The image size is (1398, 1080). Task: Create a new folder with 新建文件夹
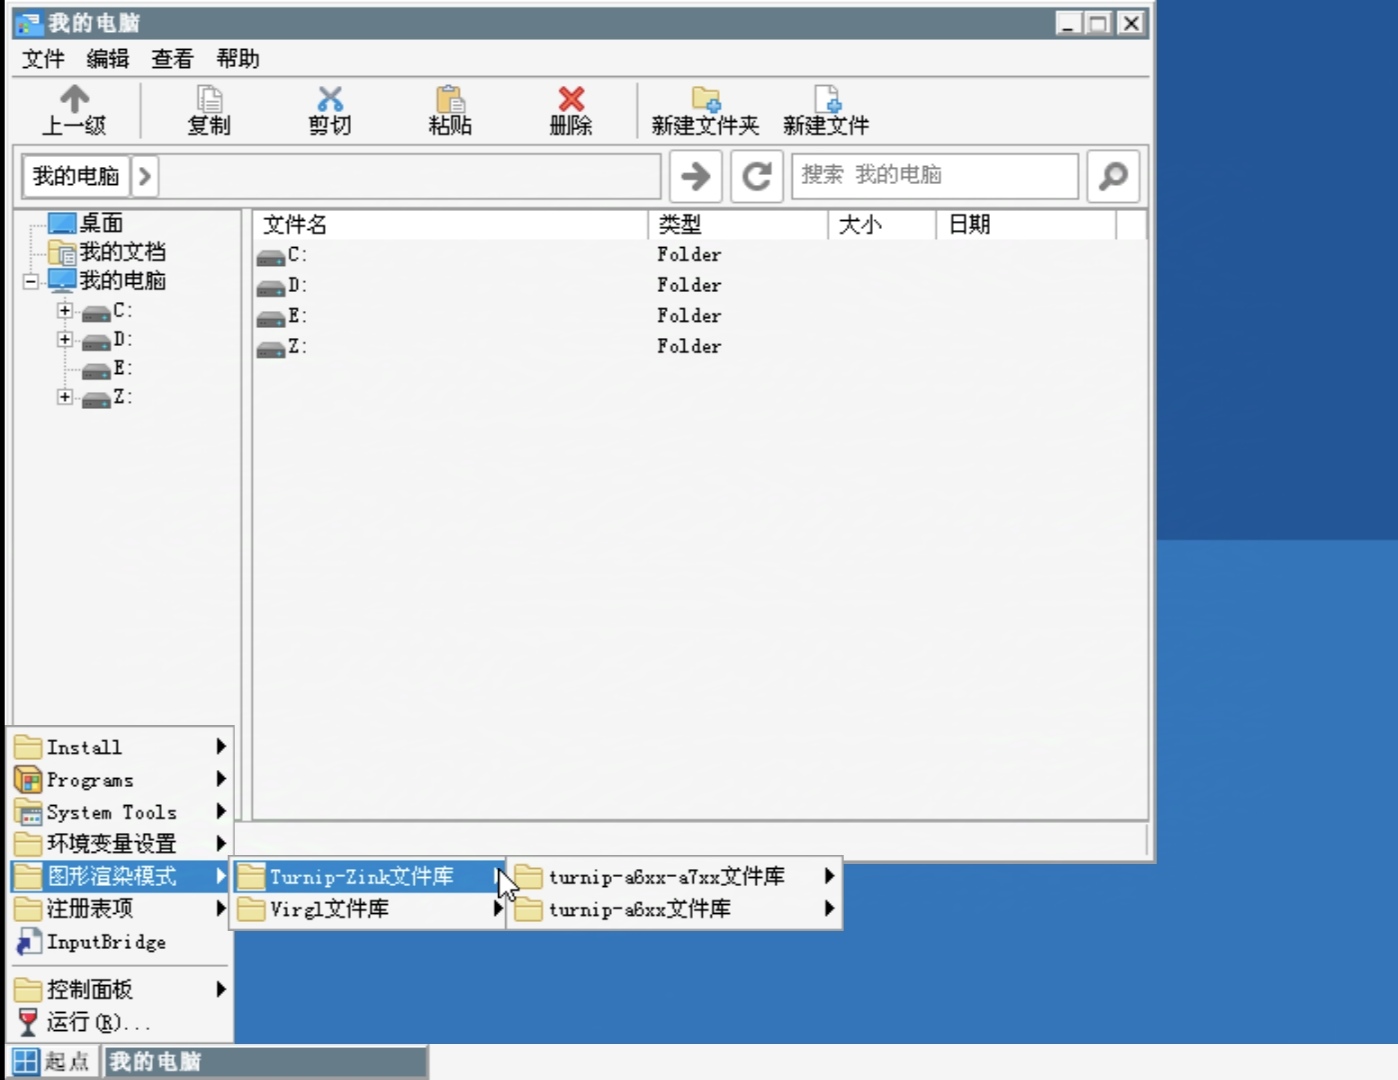(706, 110)
